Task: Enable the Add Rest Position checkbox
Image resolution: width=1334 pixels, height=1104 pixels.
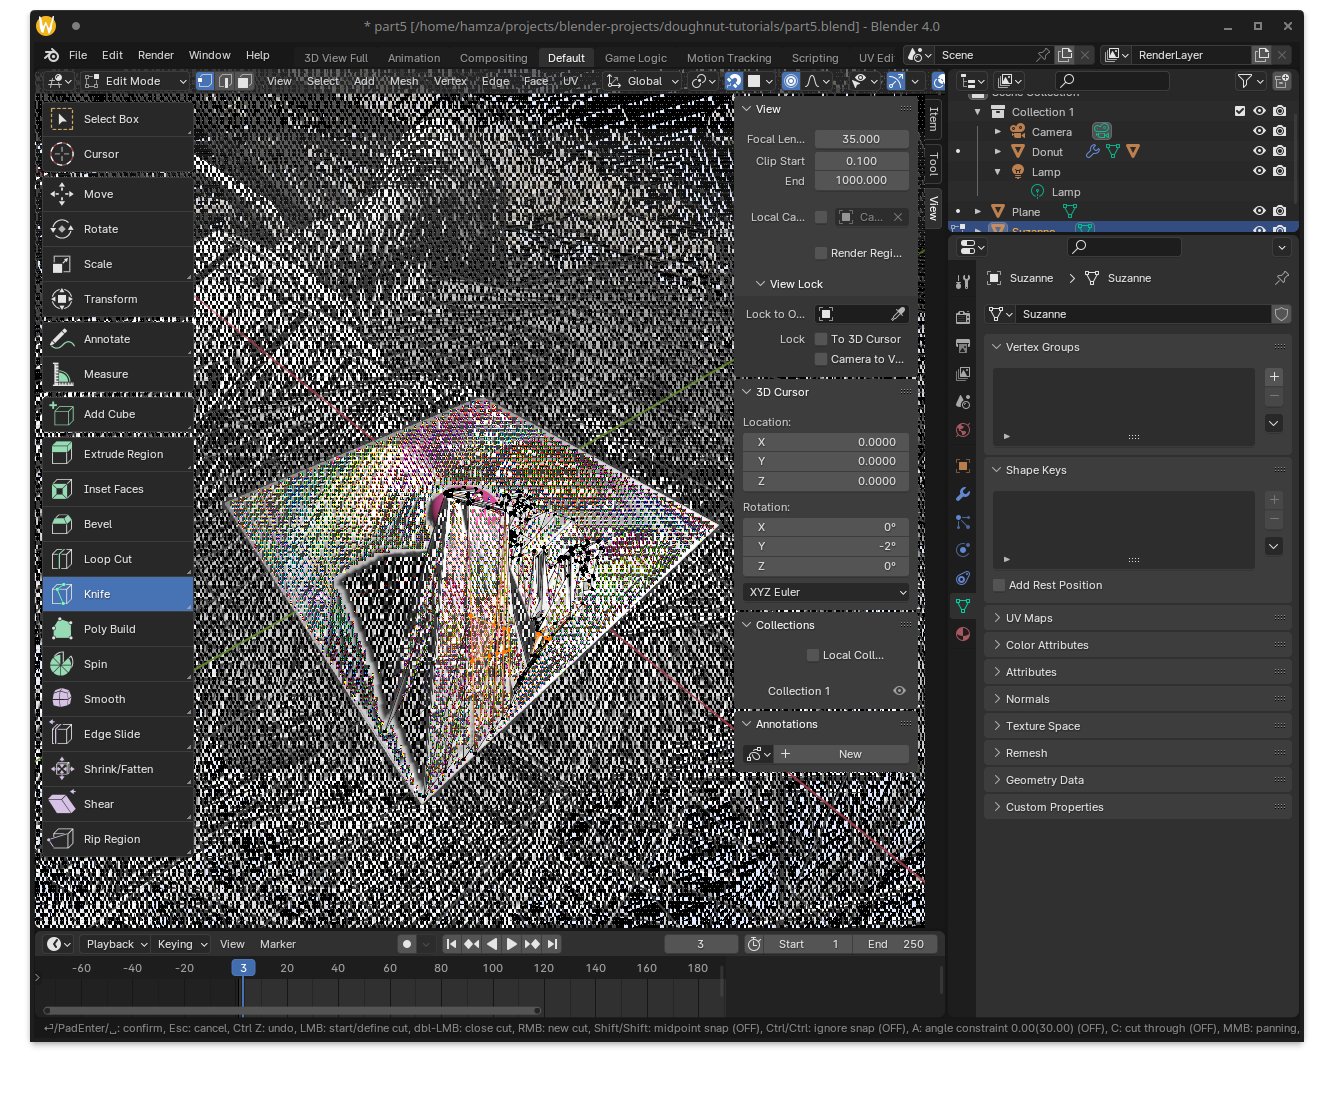Action: [999, 585]
